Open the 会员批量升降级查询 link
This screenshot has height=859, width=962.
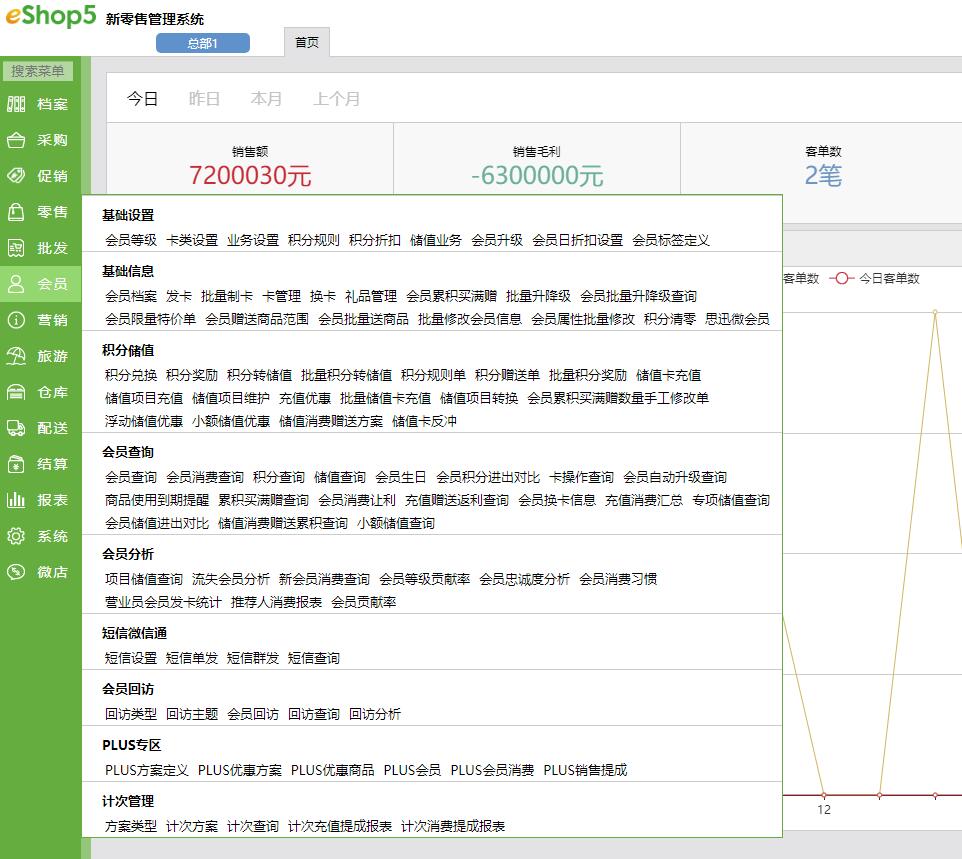tap(638, 296)
